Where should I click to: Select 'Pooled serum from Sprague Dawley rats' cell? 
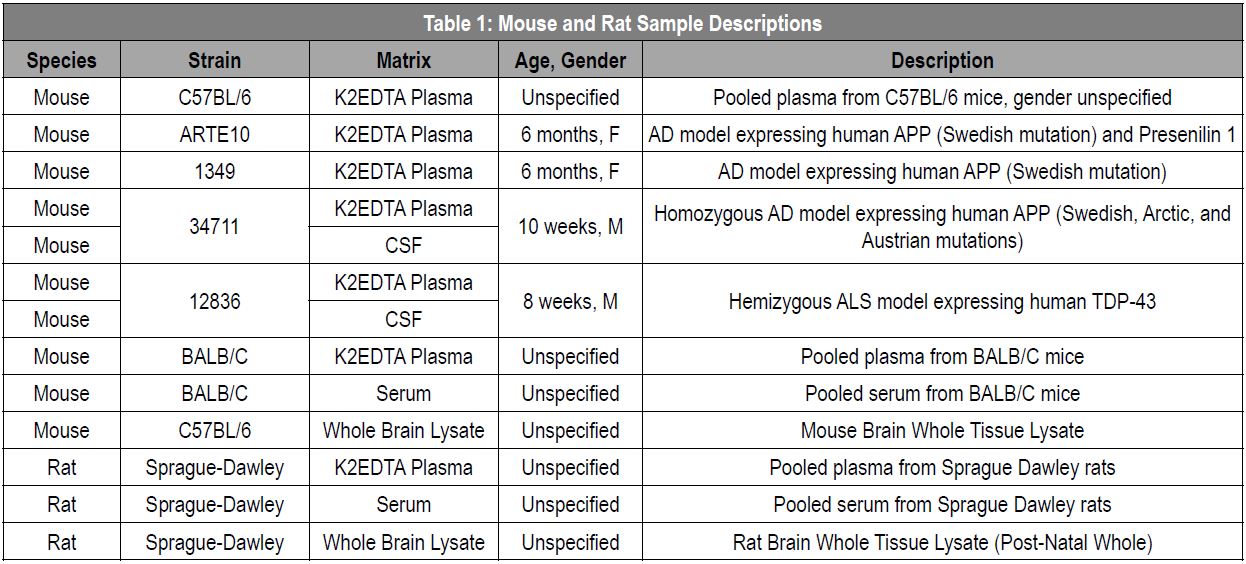(x=942, y=504)
